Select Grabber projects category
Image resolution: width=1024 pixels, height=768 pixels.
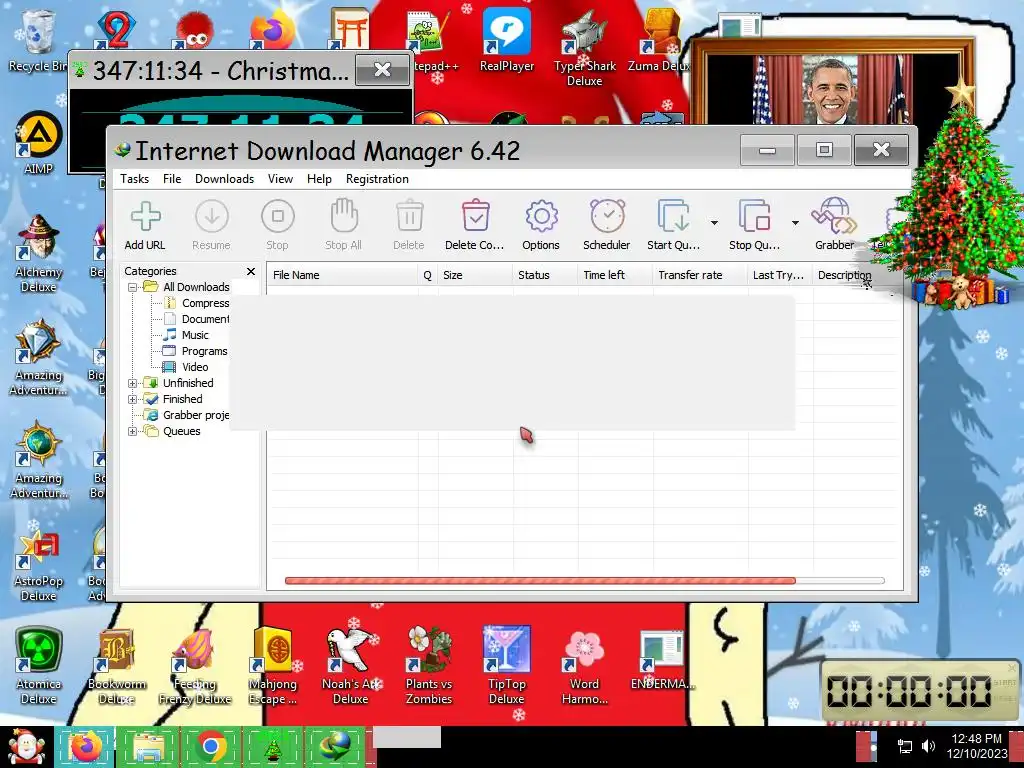(196, 415)
